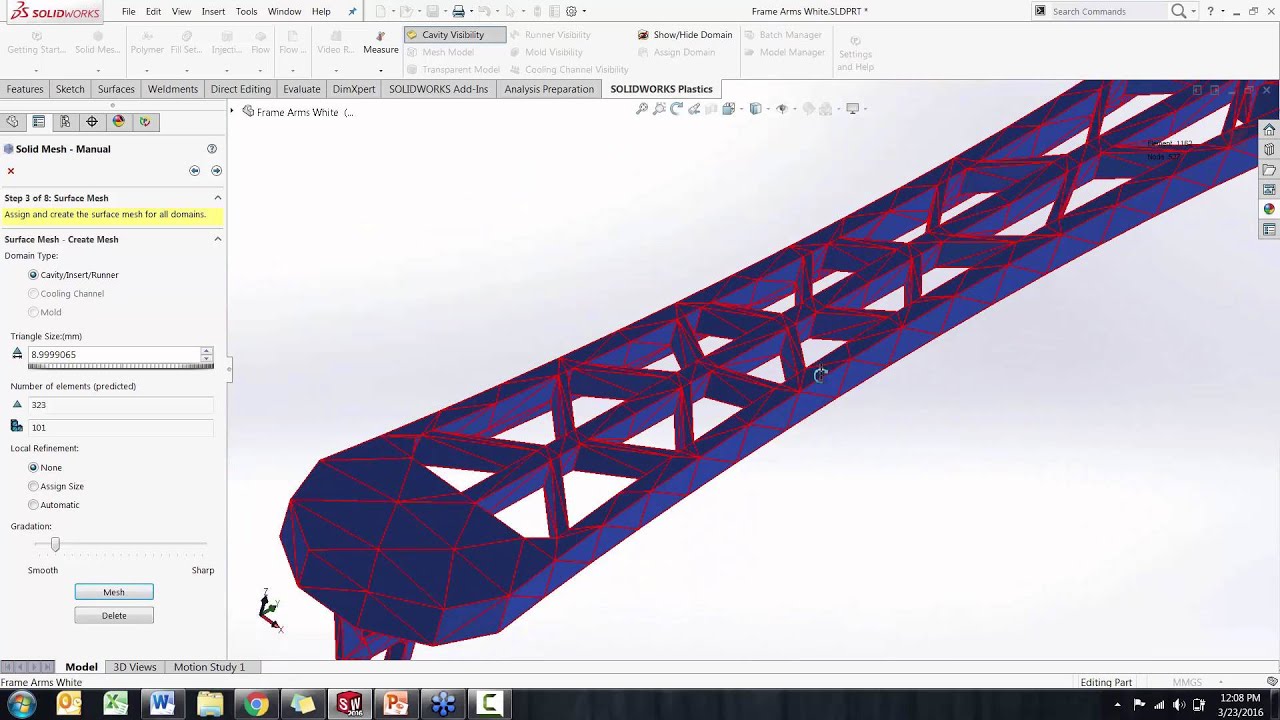
Task: Open the Appearances color ball in right task pane
Action: (x=1269, y=210)
